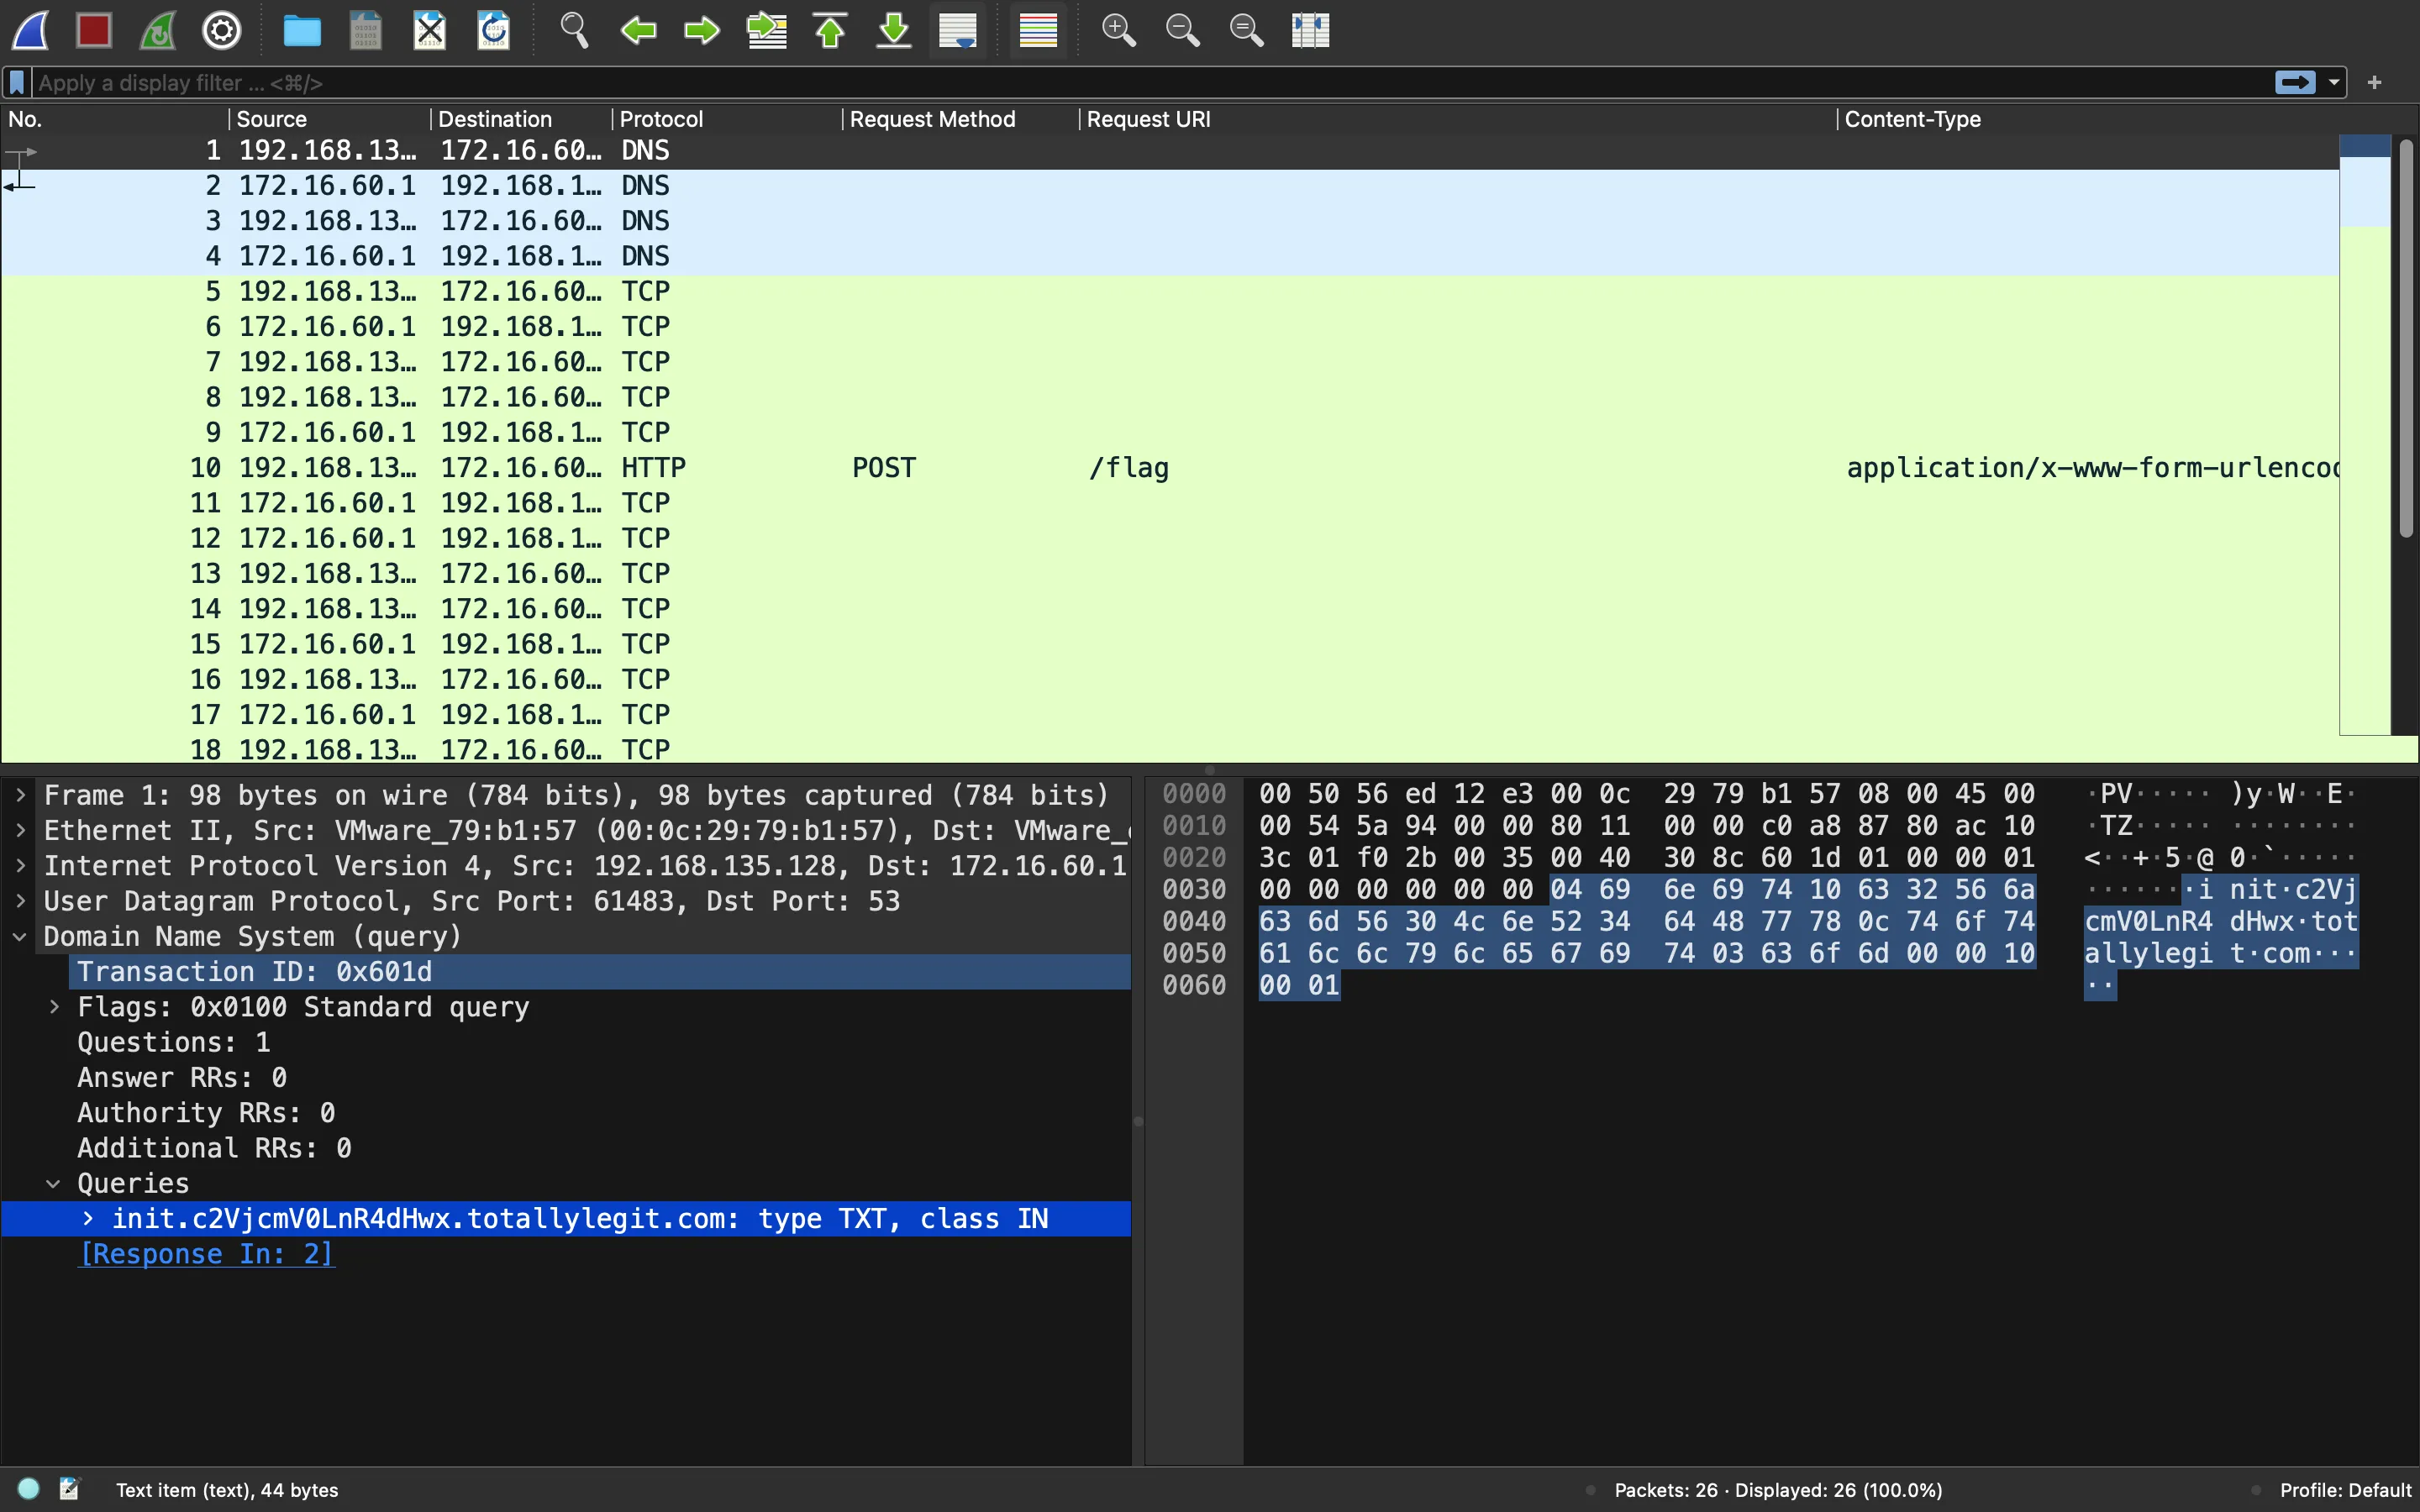Select packet 2 DNS response row
Viewport: 2420px width, 1512px height.
click(1170, 186)
